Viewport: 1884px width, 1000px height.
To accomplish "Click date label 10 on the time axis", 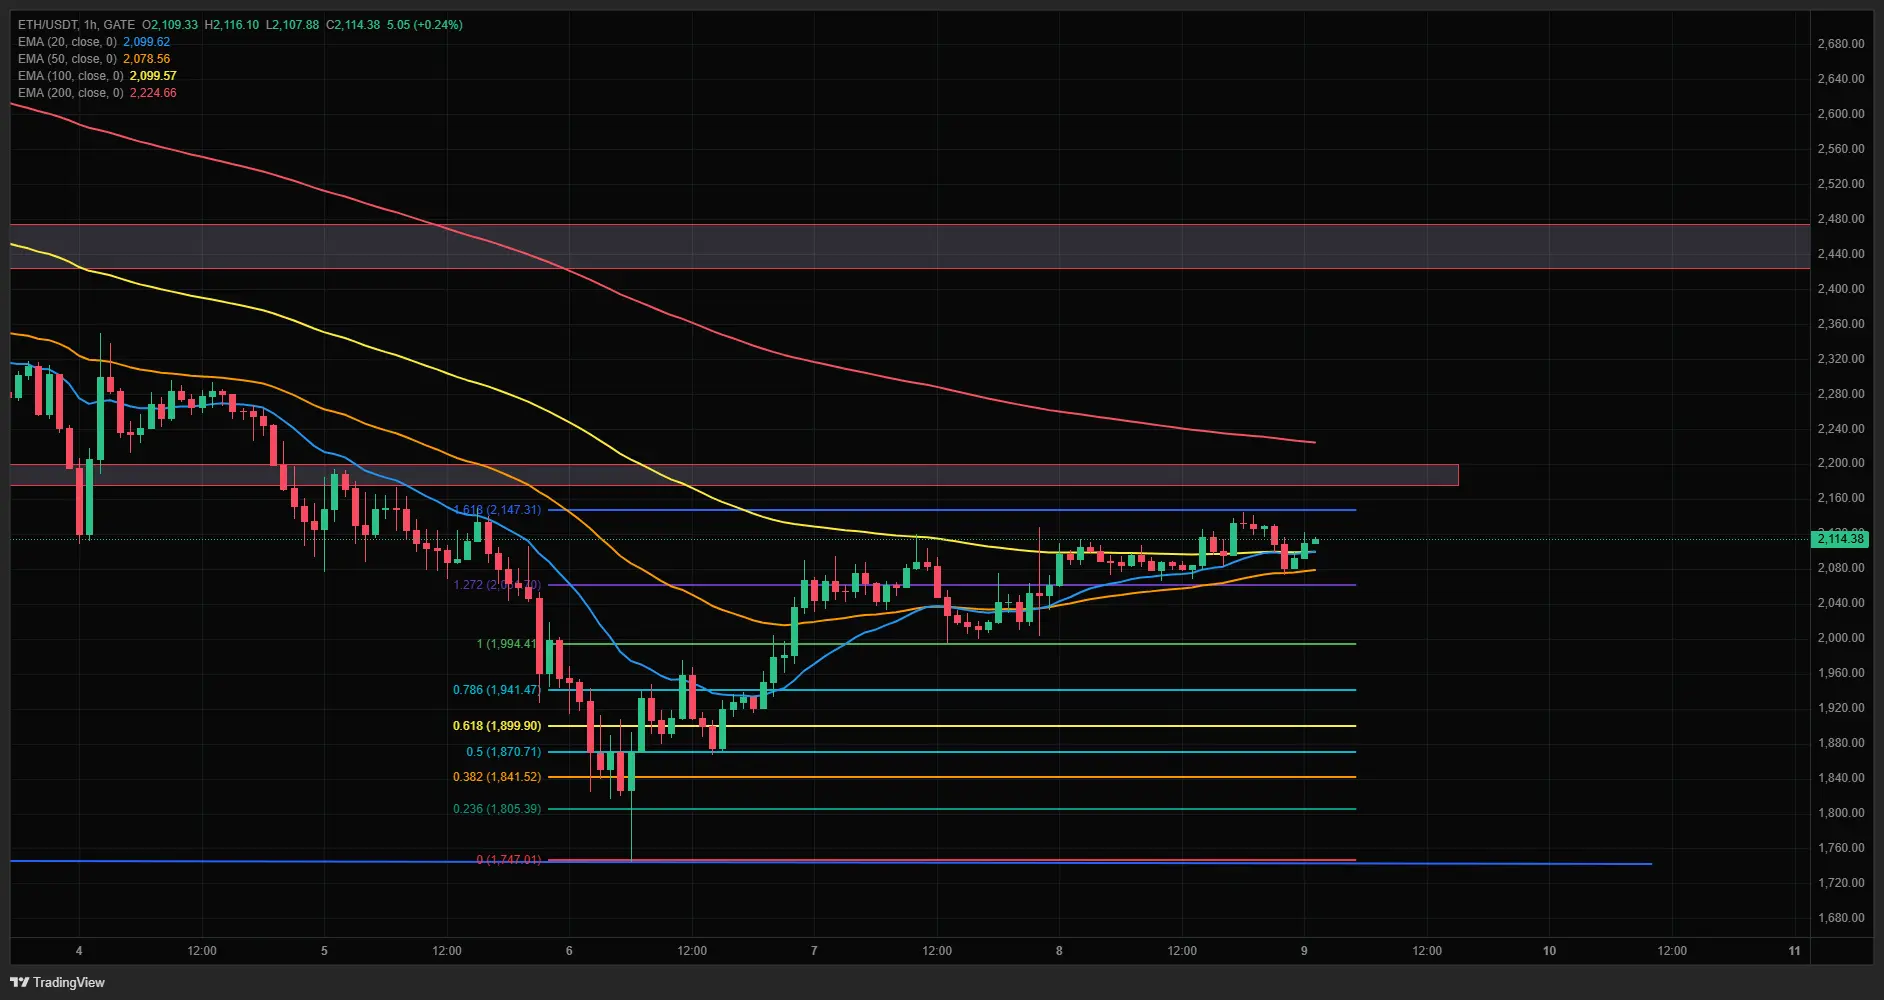I will click(1549, 951).
